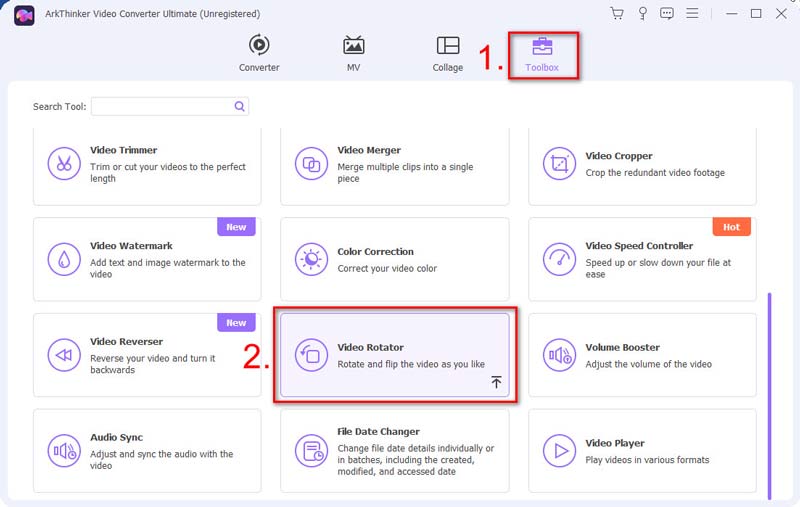Click the Video Reverser rewind icon
800x507 pixels.
click(x=64, y=355)
